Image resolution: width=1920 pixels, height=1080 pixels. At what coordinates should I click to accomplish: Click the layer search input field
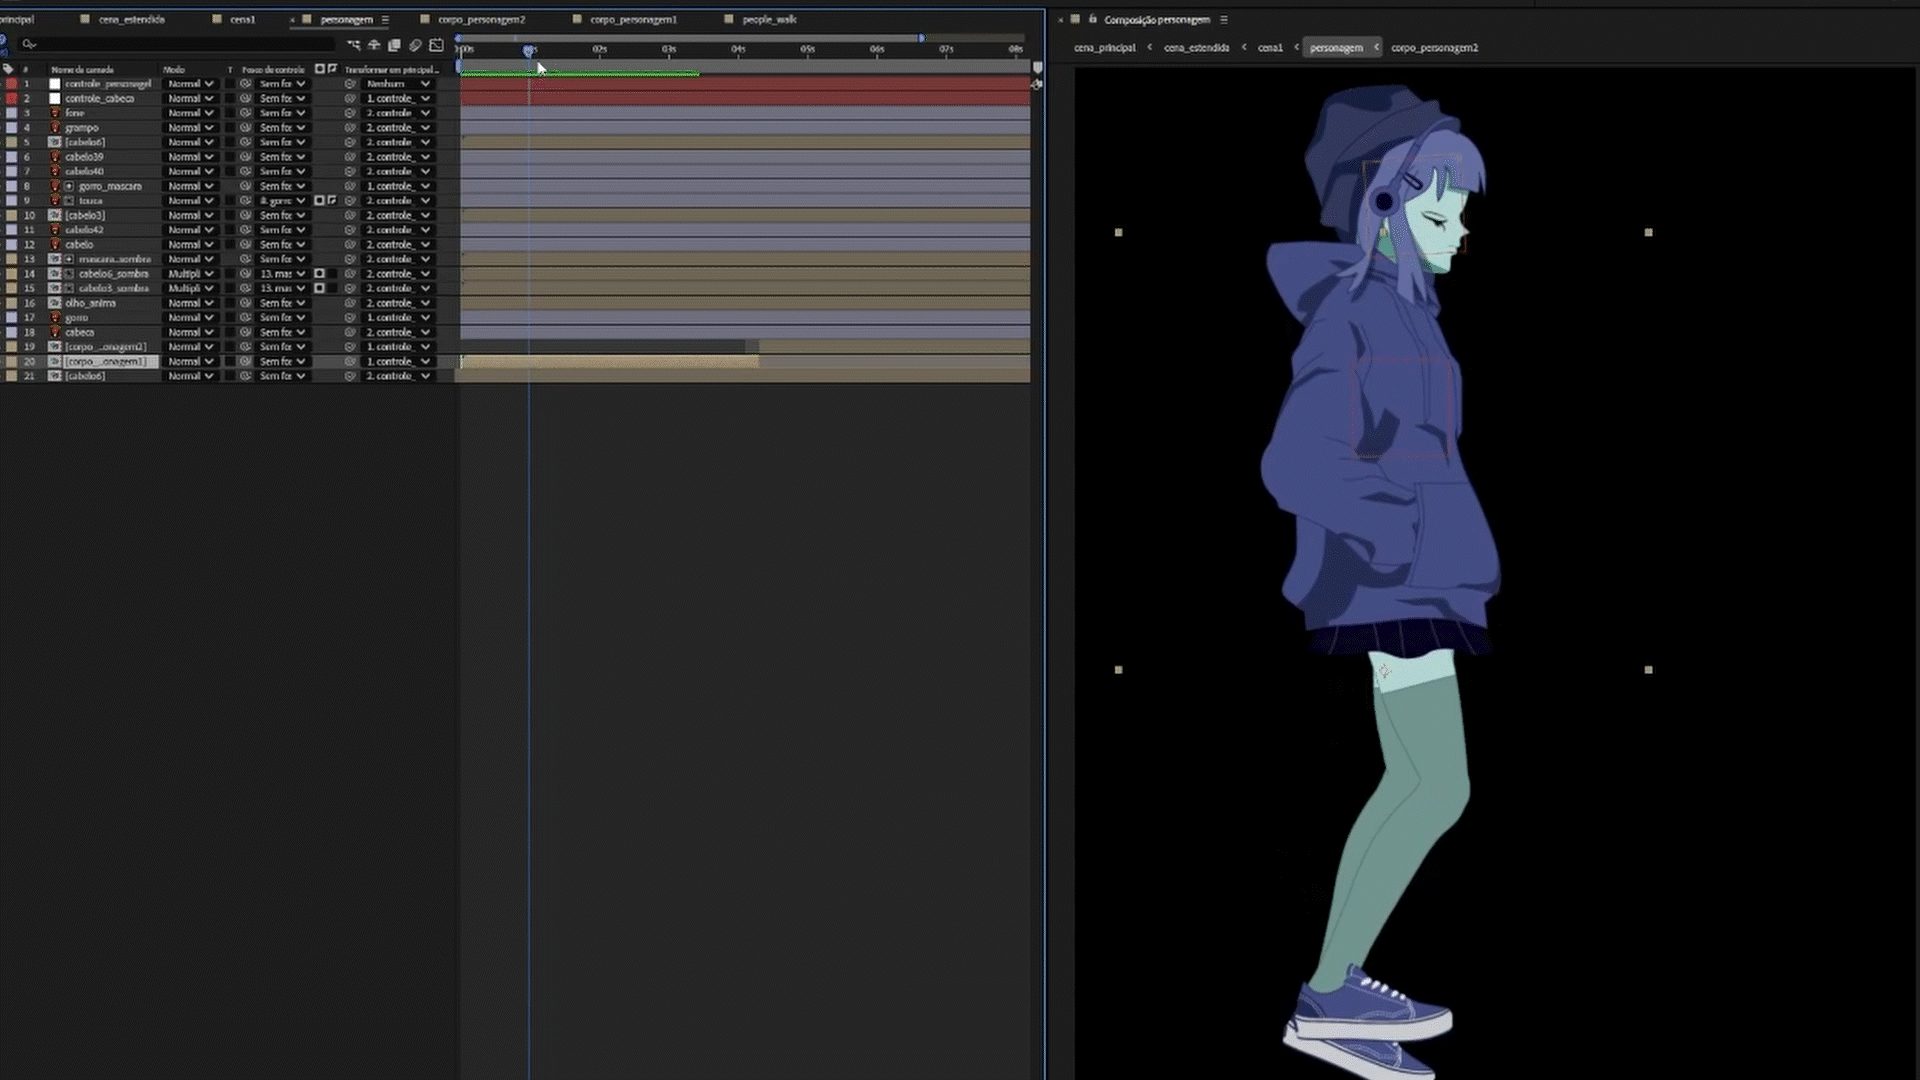coord(180,44)
